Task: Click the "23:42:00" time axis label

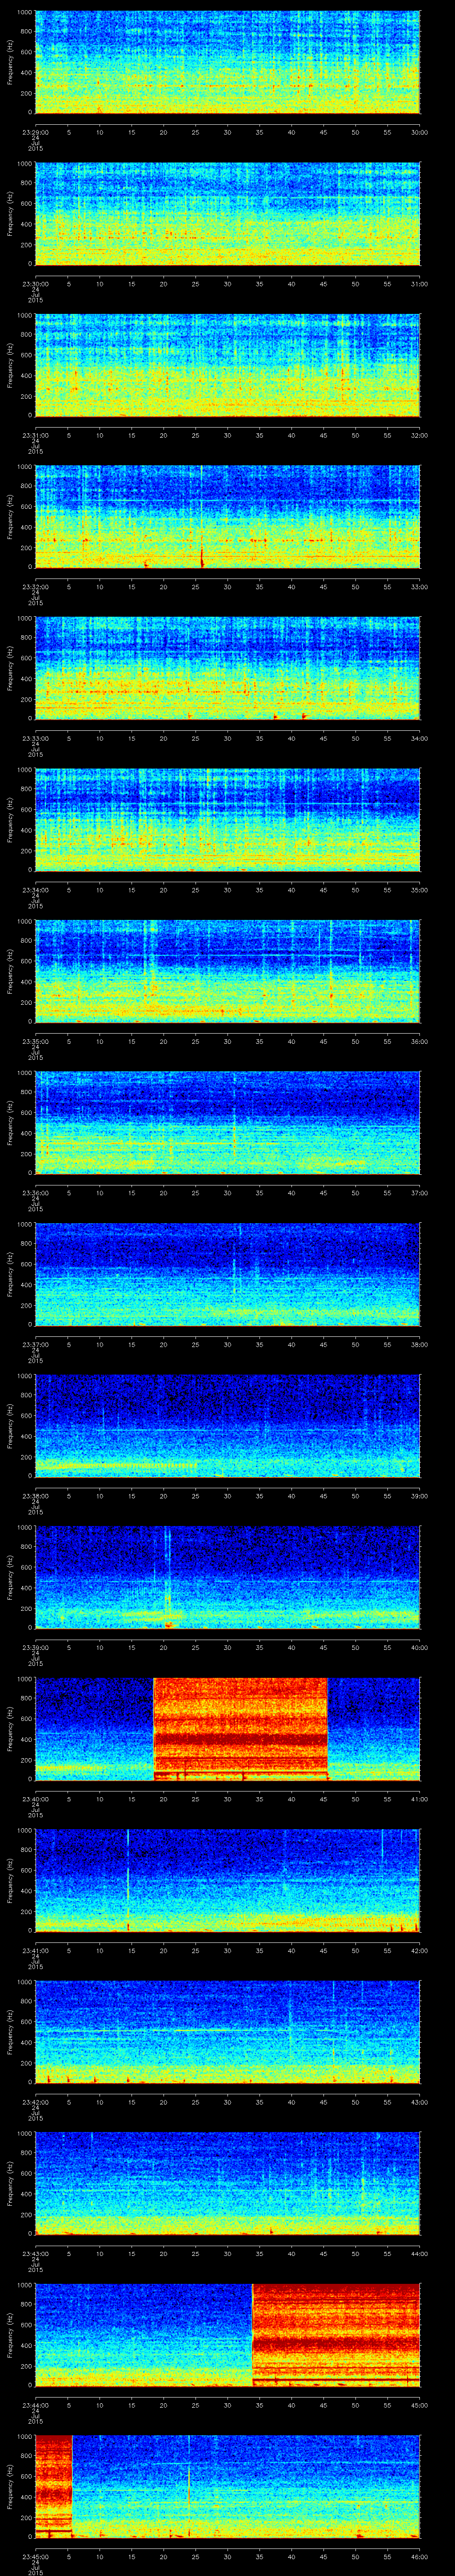Action: [x=35, y=2102]
